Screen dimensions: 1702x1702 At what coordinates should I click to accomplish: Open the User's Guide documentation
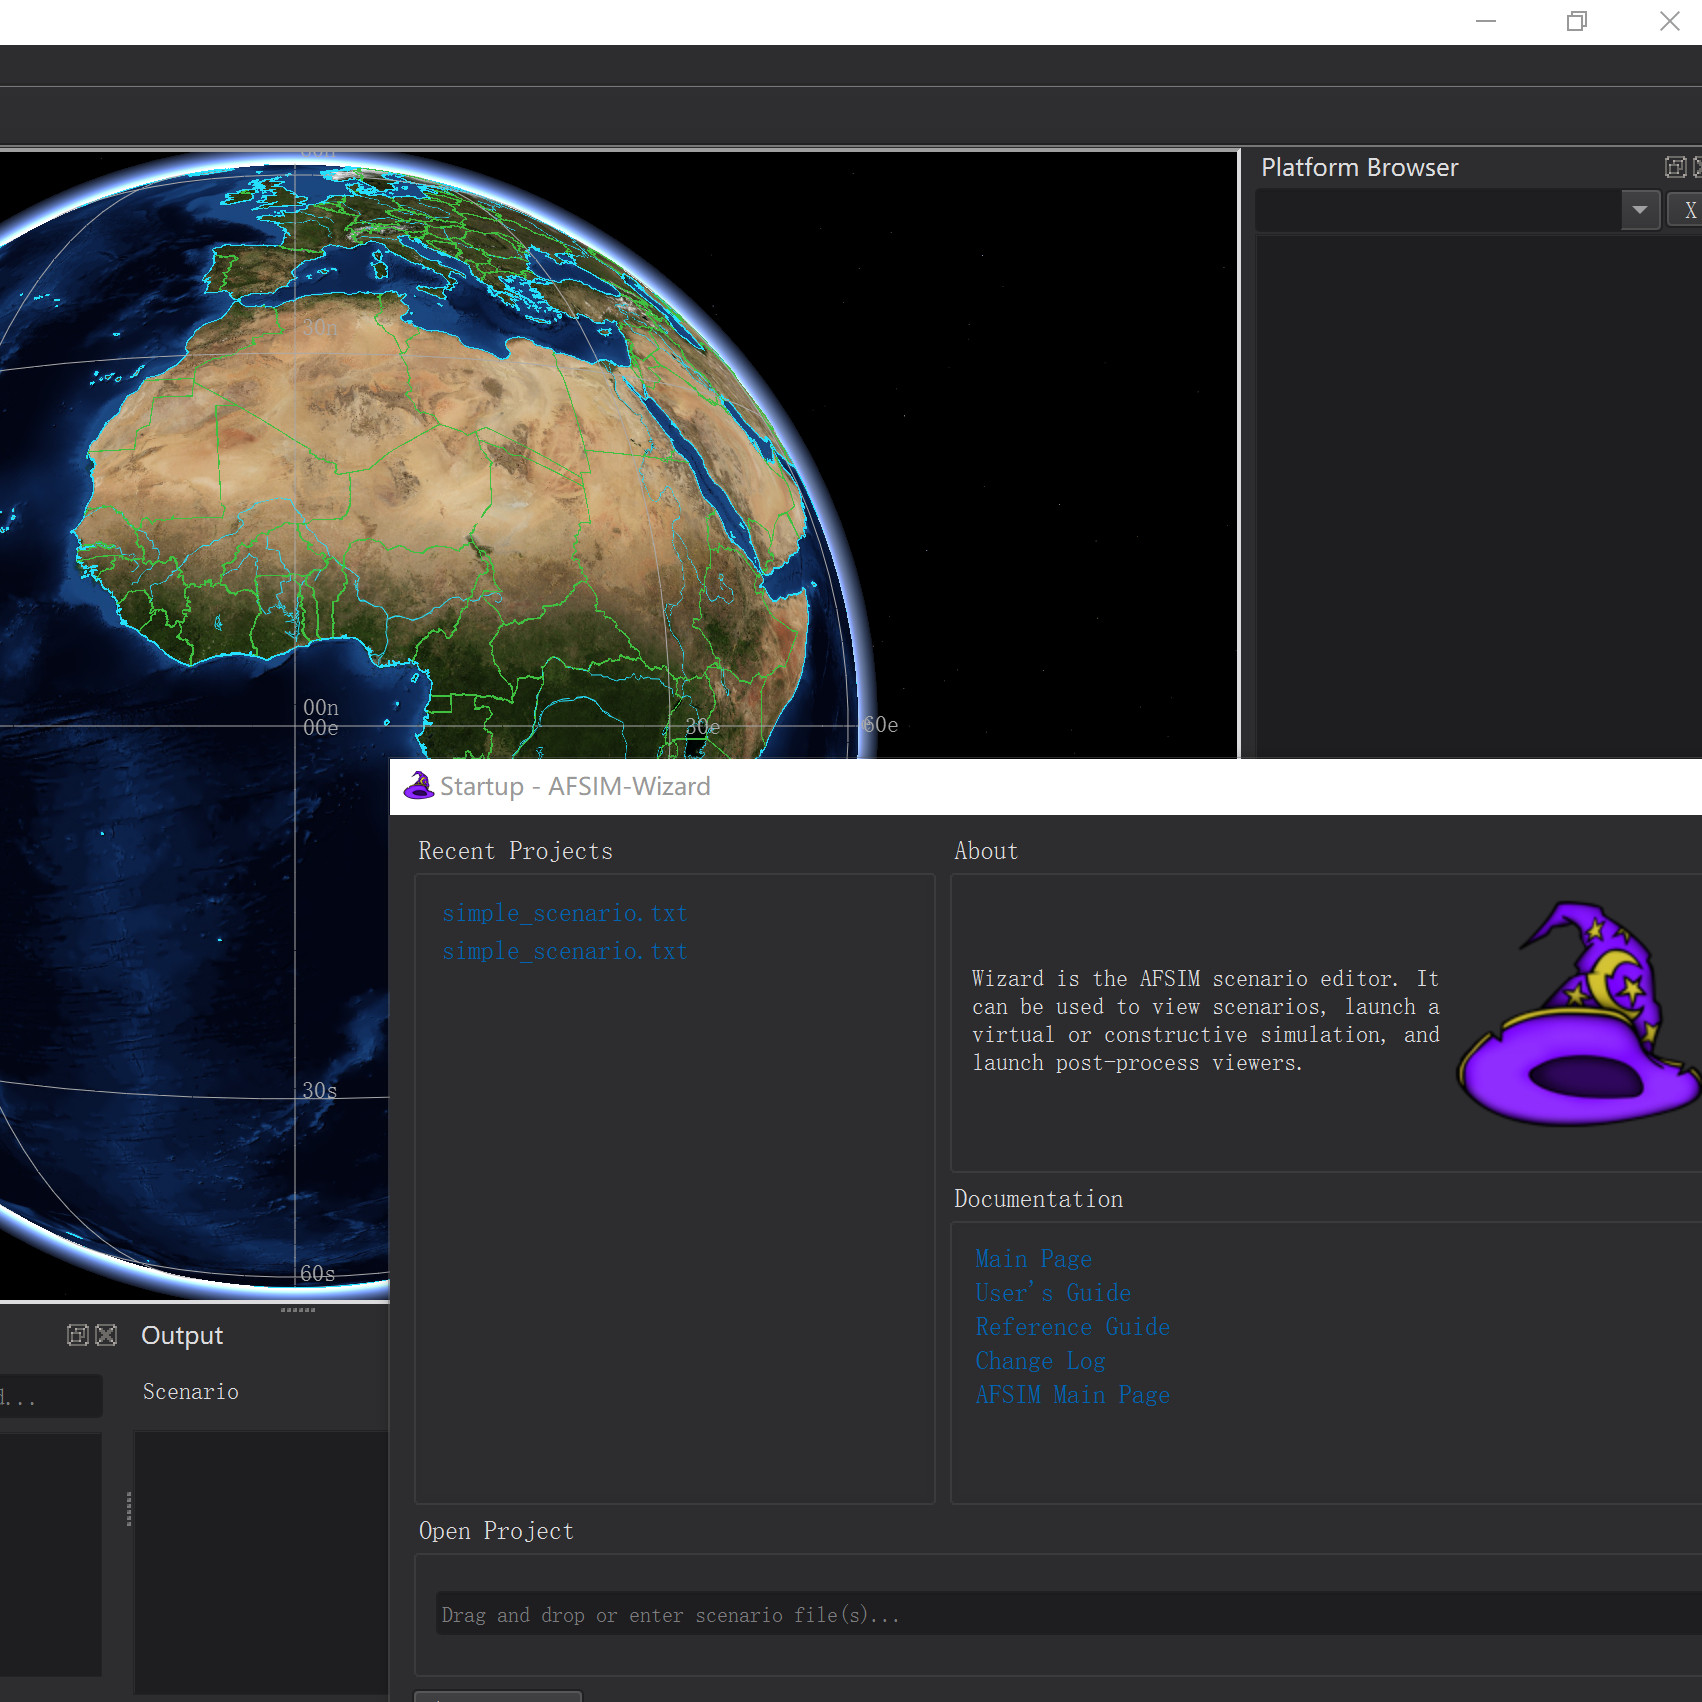pos(1052,1293)
